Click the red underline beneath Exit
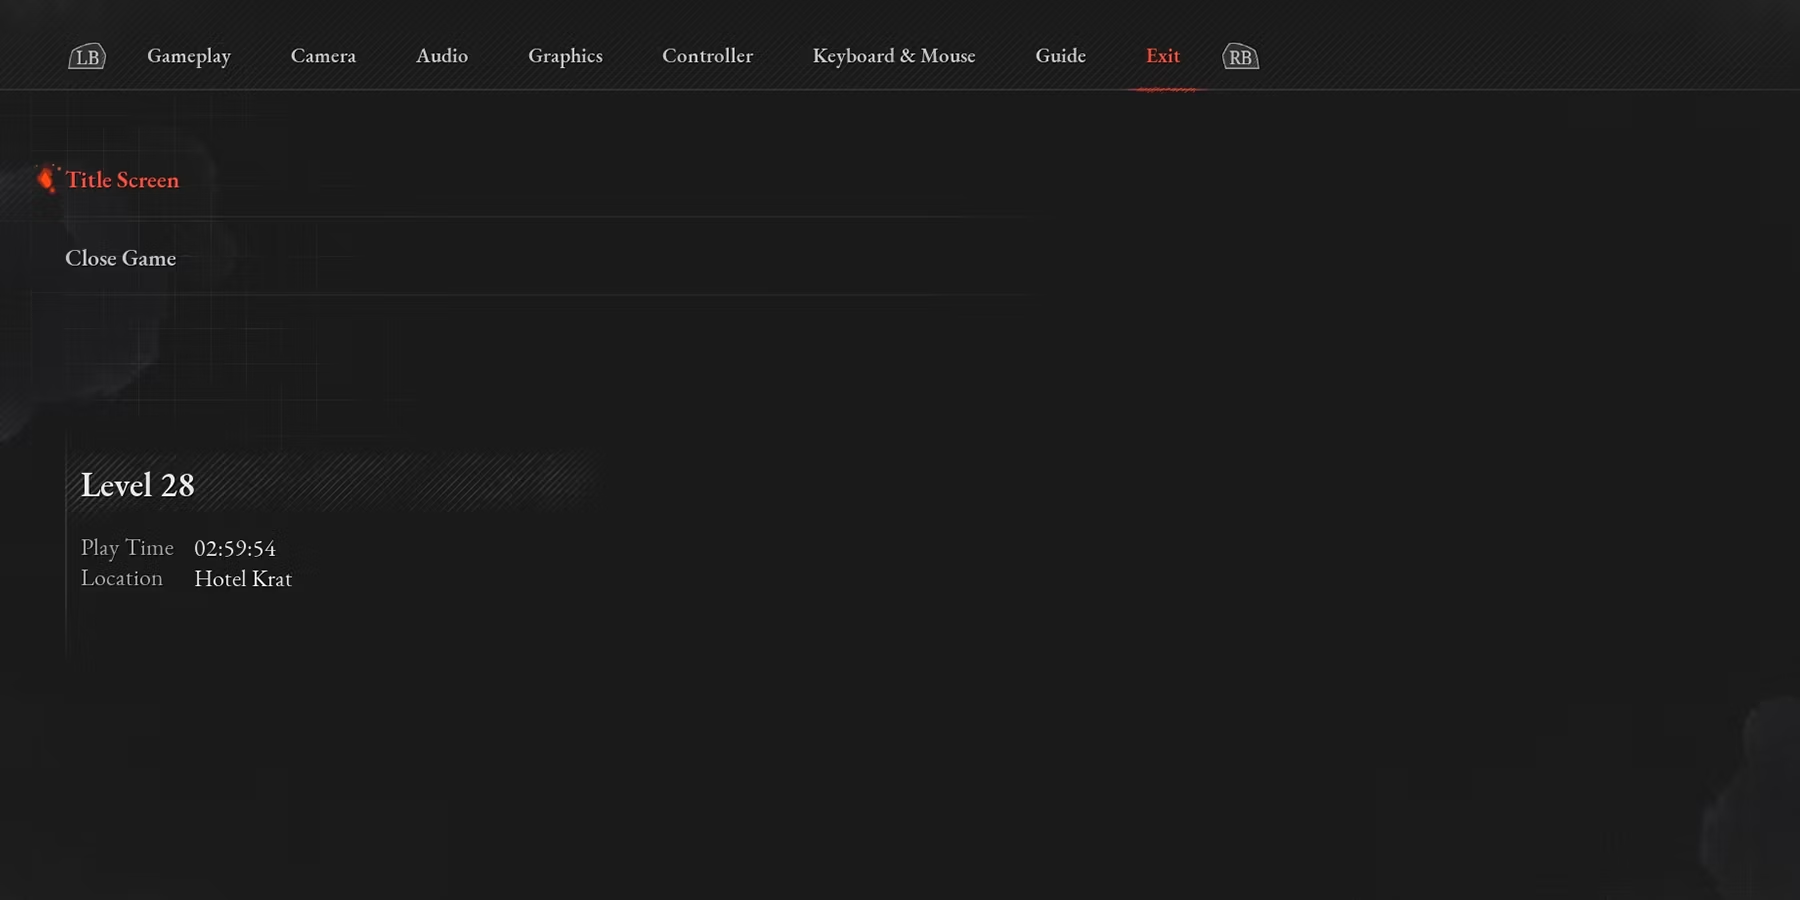This screenshot has height=900, width=1800. click(x=1166, y=89)
